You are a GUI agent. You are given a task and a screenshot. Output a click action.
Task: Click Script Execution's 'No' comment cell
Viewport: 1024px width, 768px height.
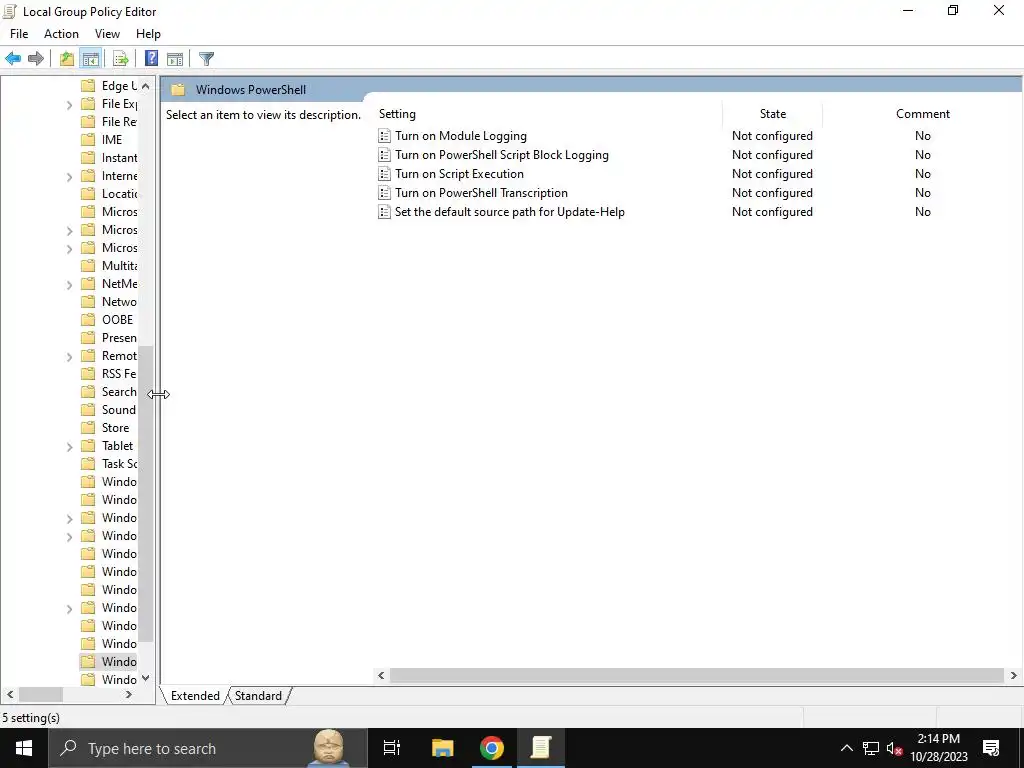point(923,174)
